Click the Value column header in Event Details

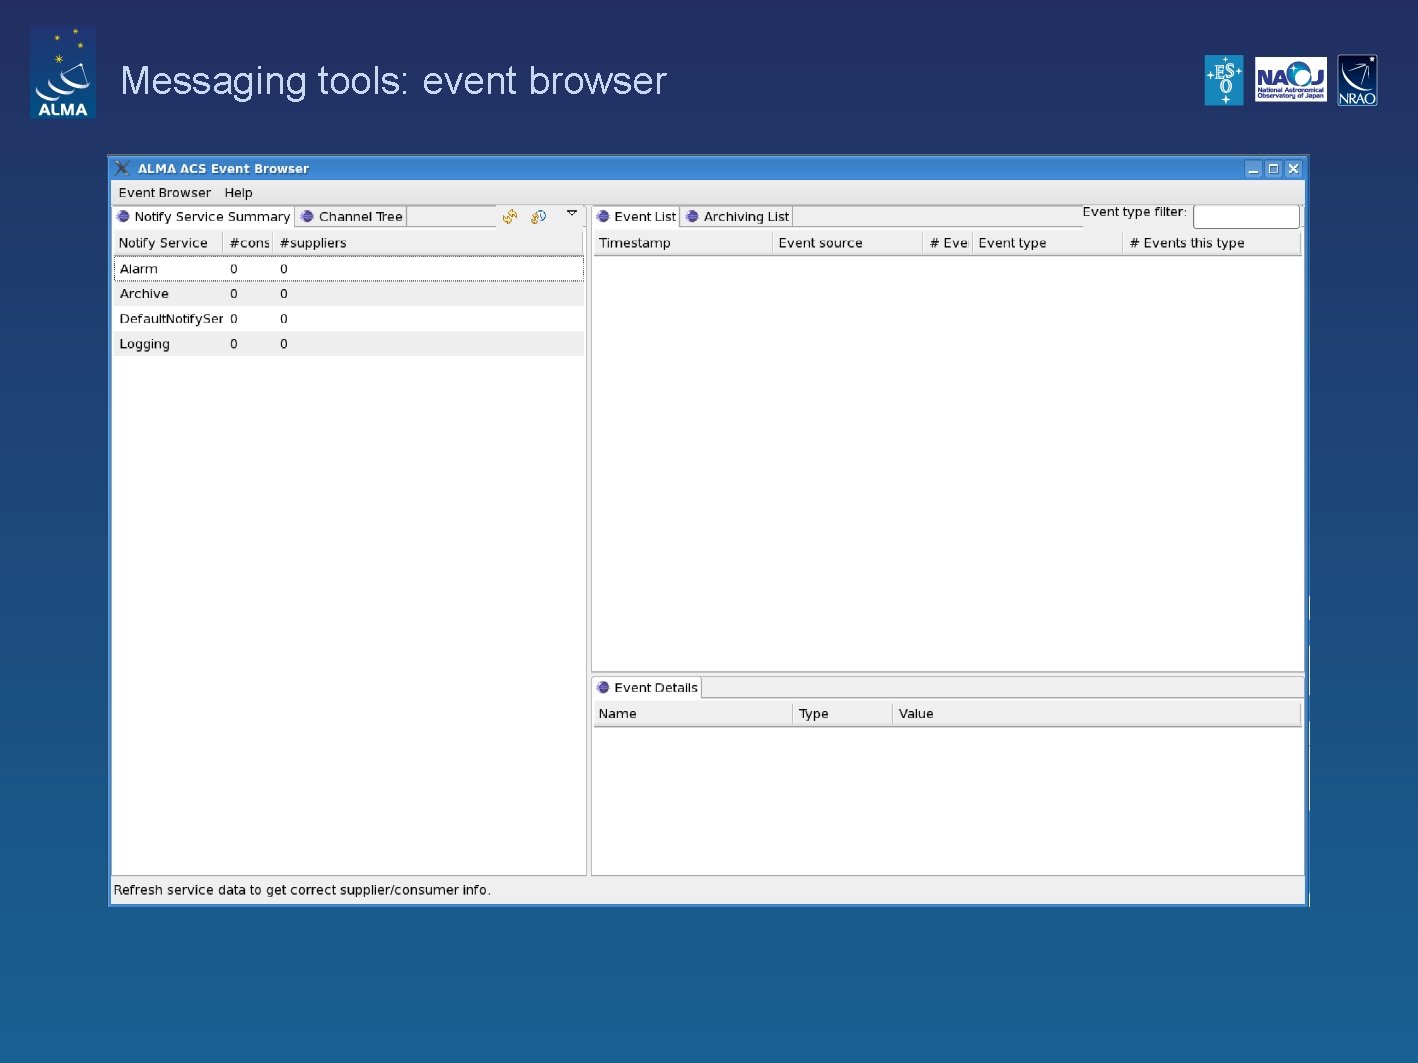1097,714
